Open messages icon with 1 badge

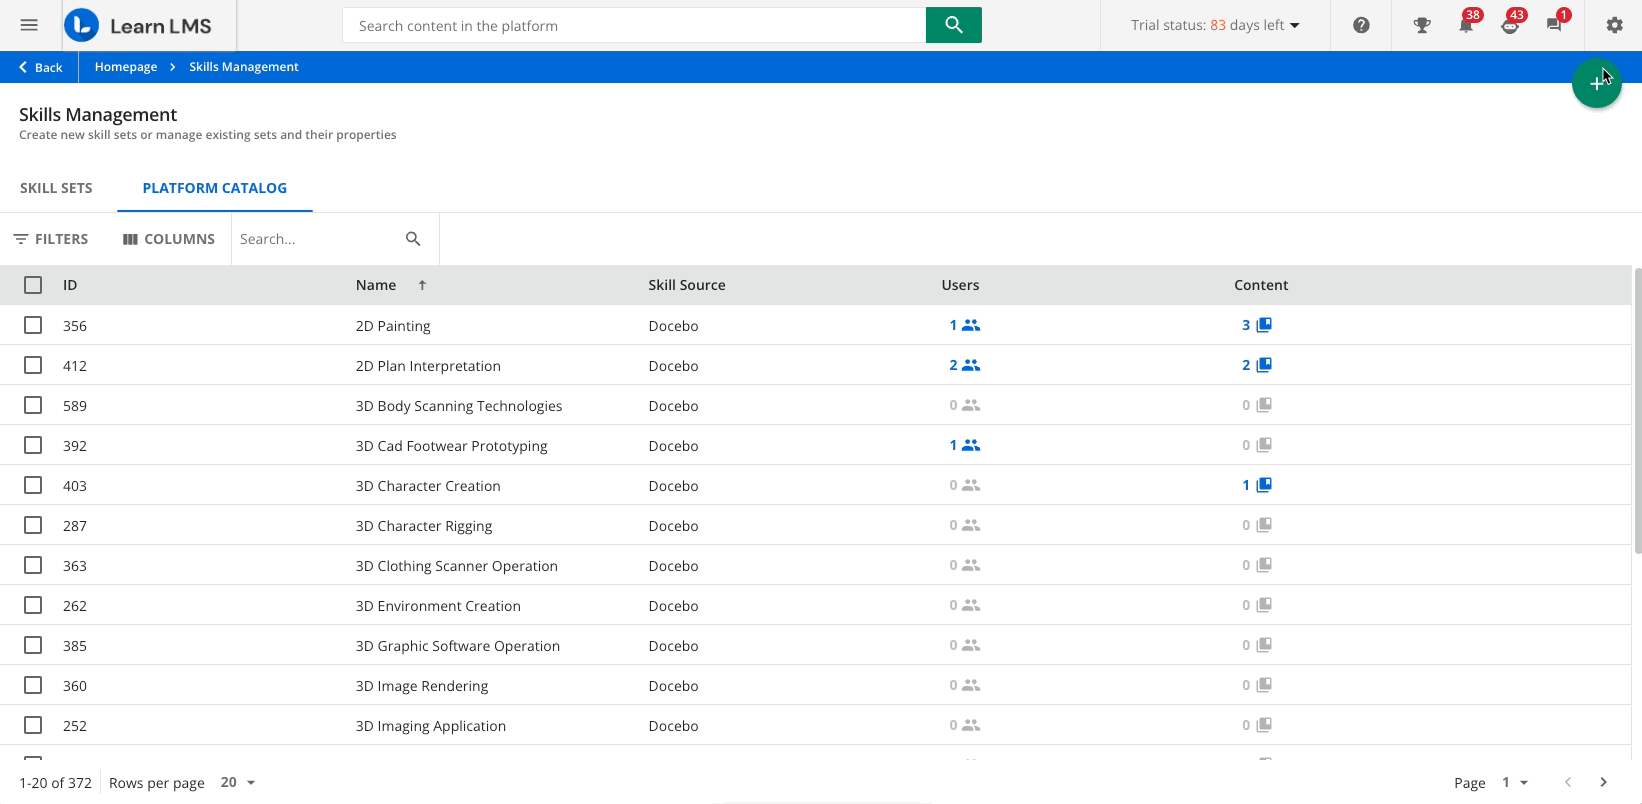pyautogui.click(x=1555, y=24)
